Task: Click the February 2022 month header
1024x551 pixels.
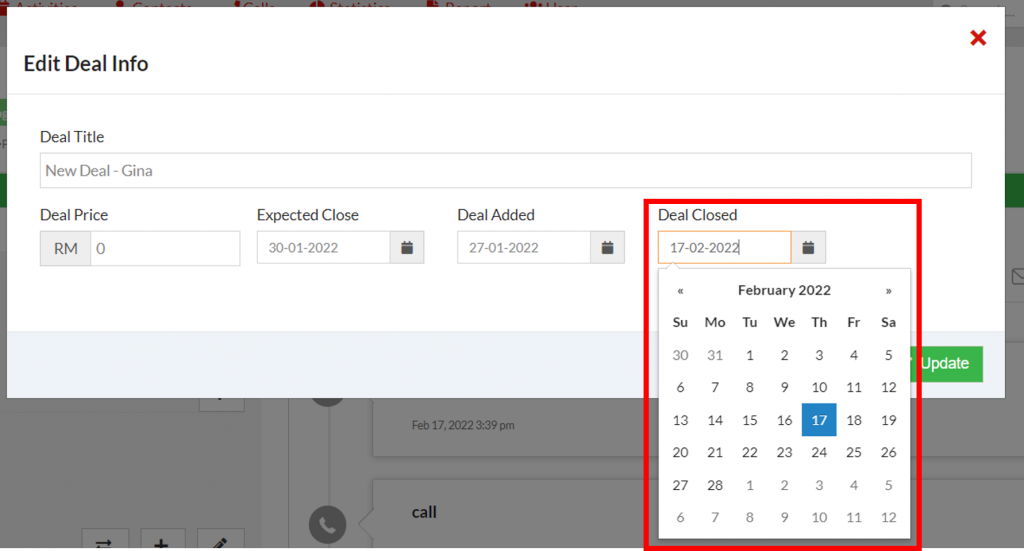Action: tap(784, 291)
